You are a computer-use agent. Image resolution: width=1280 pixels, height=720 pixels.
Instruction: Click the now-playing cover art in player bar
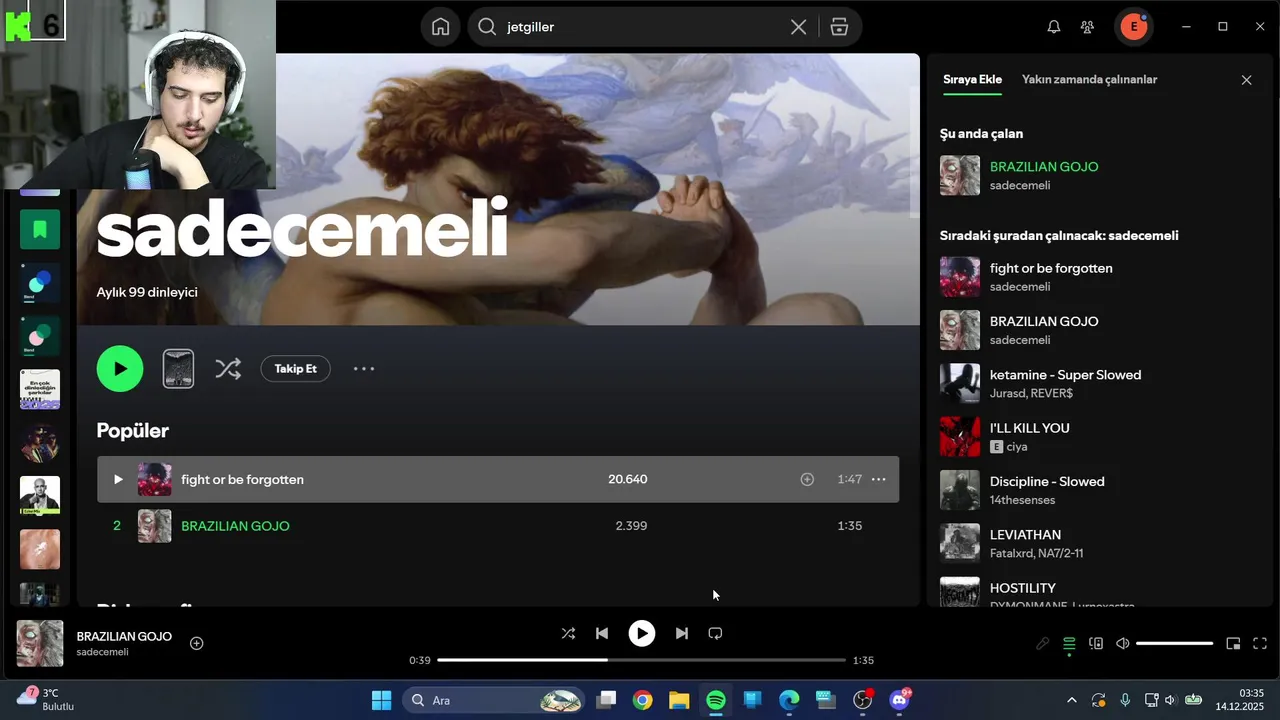(x=40, y=643)
